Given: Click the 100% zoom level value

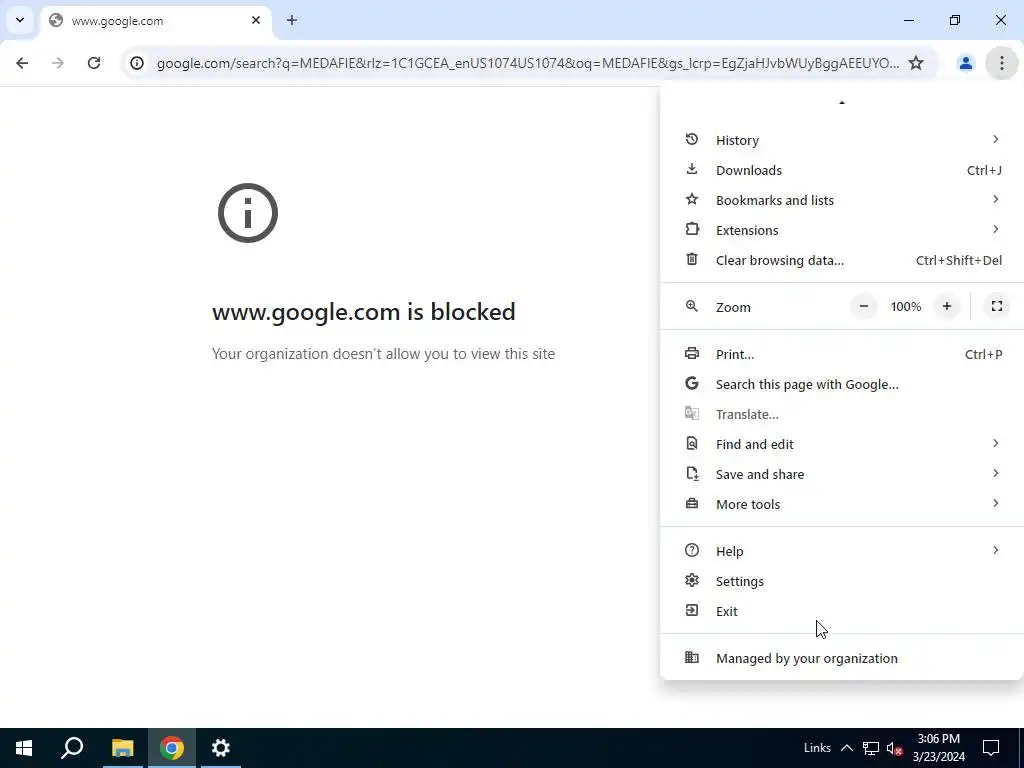Looking at the screenshot, I should tap(906, 306).
